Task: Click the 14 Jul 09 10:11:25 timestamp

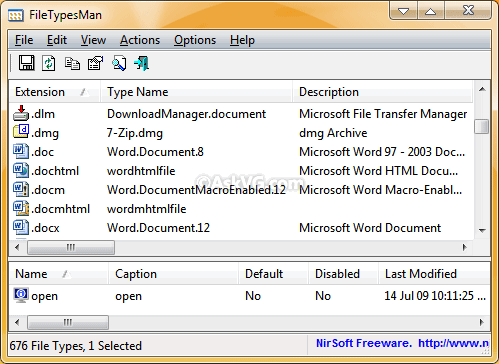Action: 435,296
